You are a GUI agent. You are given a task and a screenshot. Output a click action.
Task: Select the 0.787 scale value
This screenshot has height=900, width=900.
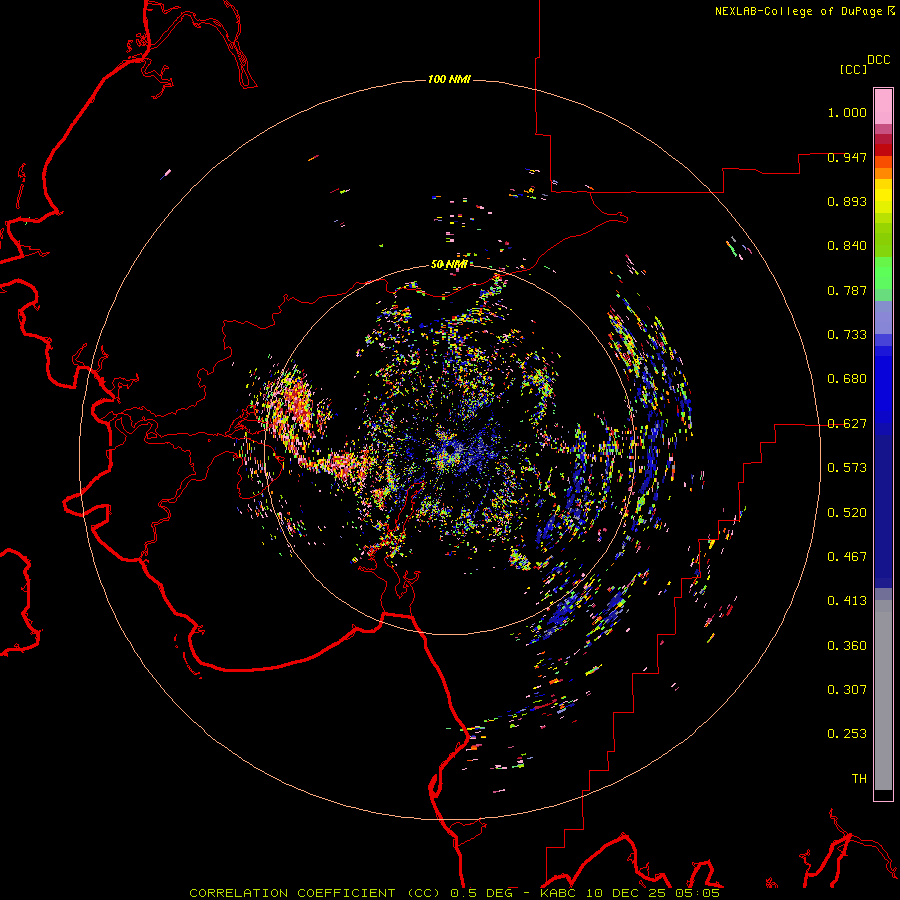847,290
